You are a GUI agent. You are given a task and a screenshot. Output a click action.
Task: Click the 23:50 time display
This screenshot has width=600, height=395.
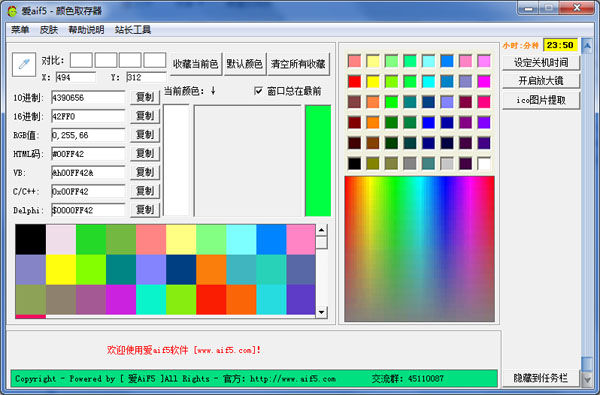560,45
